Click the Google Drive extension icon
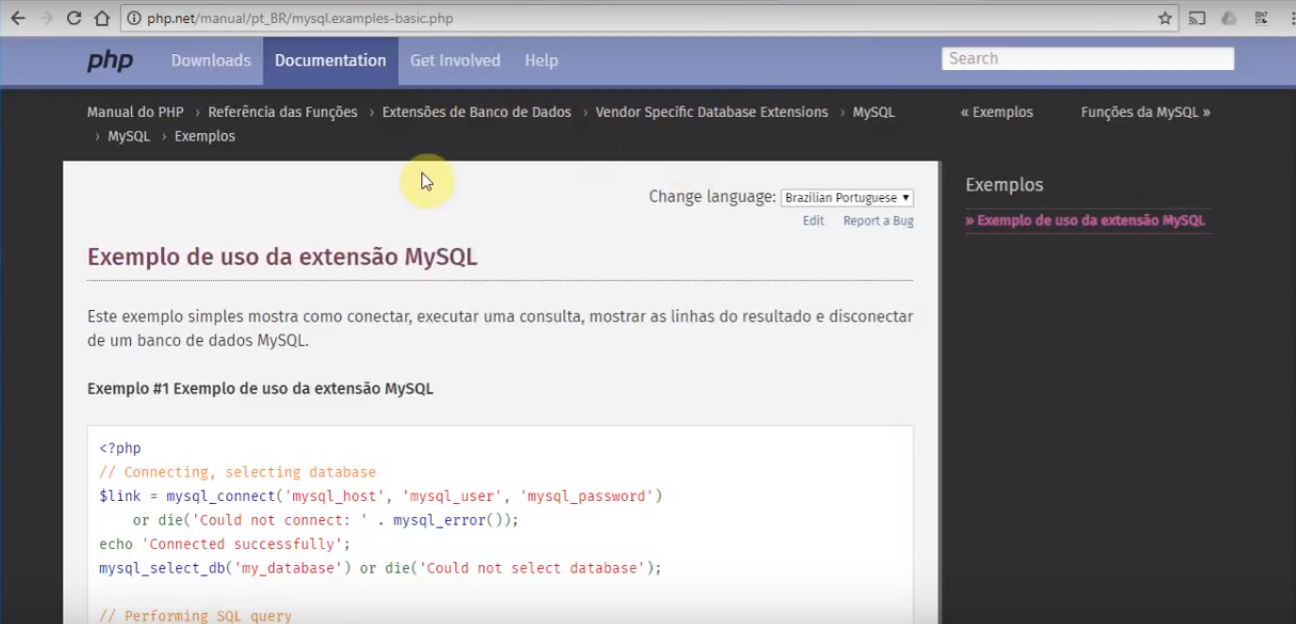The image size is (1296, 624). pyautogui.click(x=1229, y=18)
